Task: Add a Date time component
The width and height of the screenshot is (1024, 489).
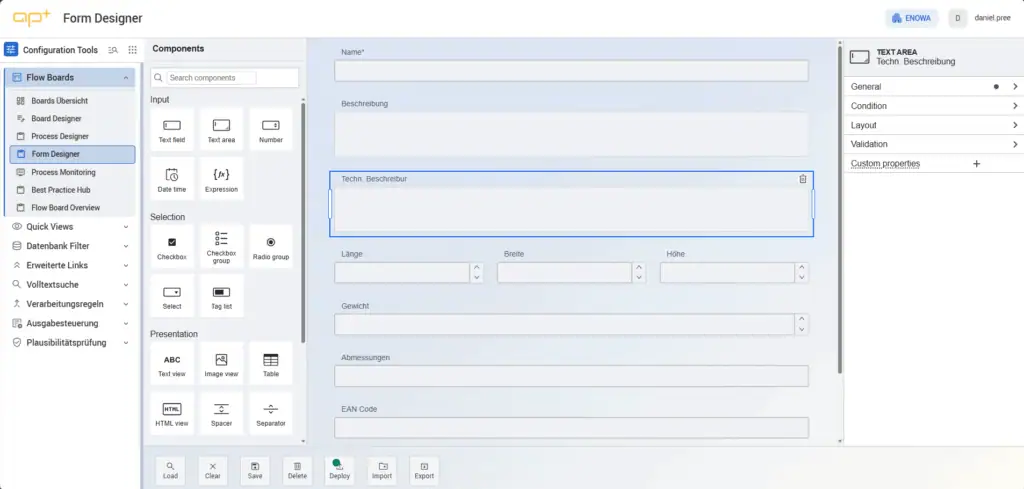Action: 172,178
